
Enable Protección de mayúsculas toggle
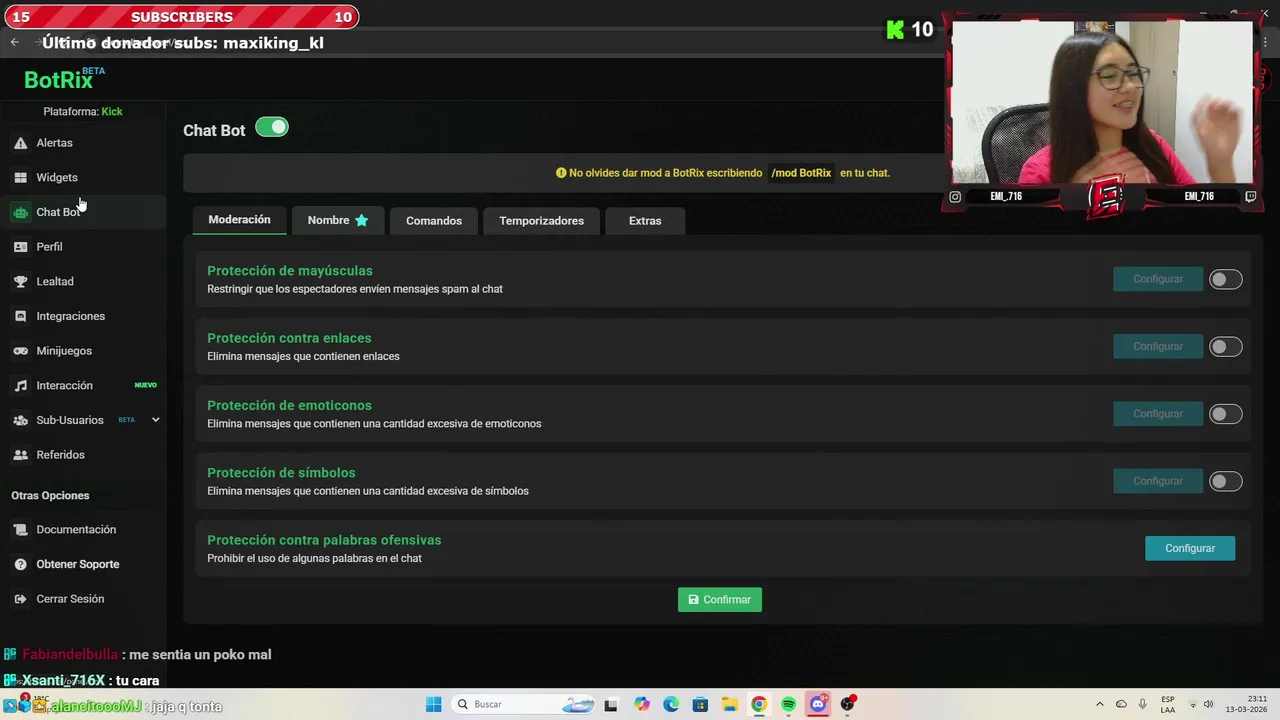1225,280
